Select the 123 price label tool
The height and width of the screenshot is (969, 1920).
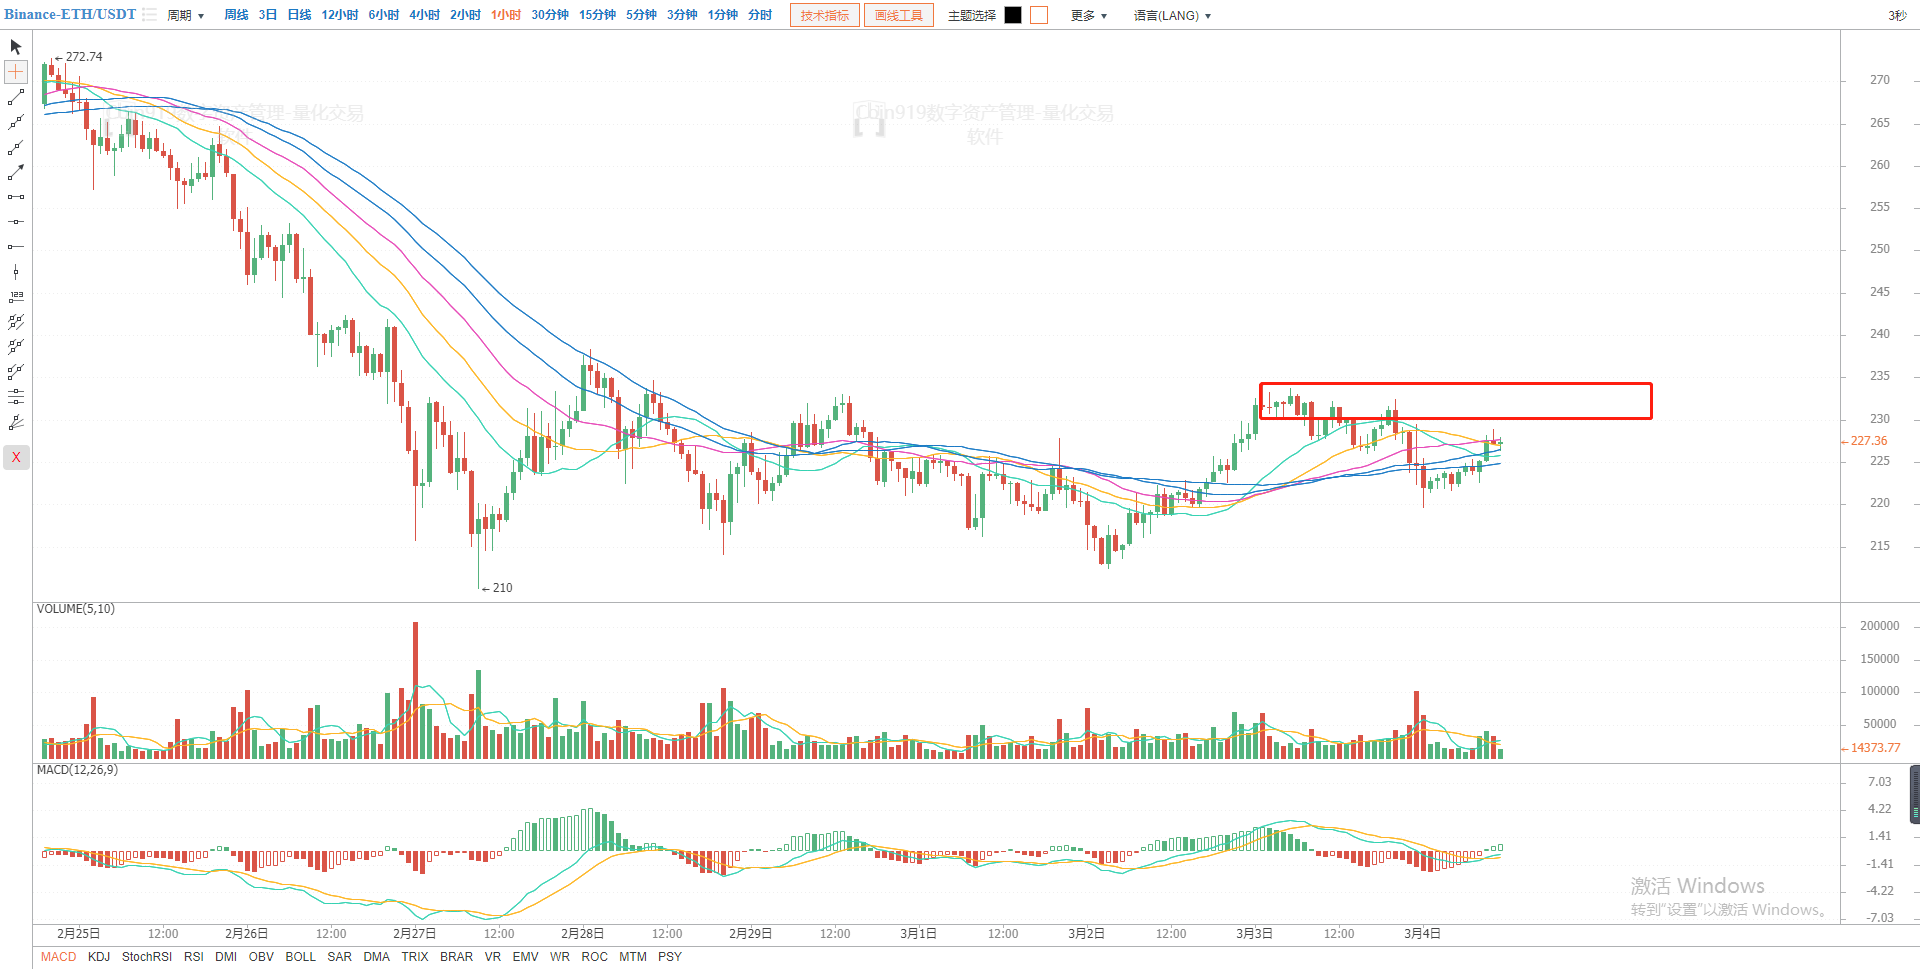[16, 297]
